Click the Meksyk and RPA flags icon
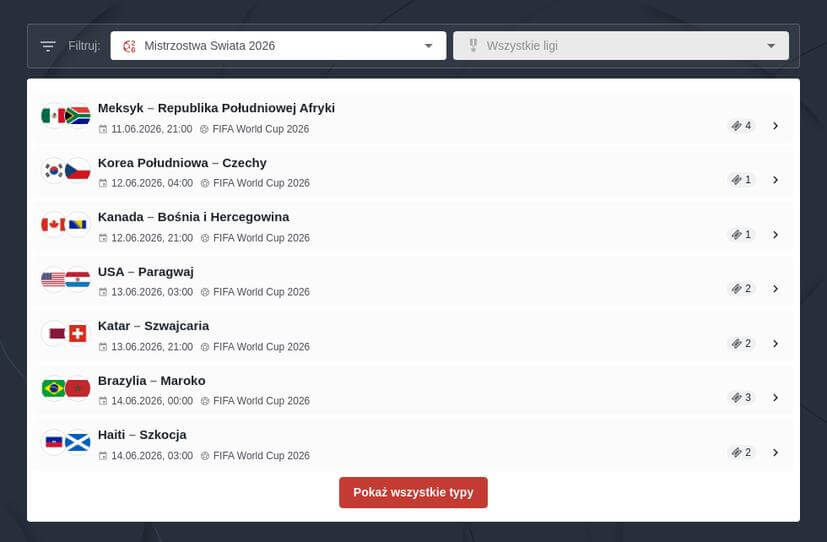Viewport: 827px width, 542px height. (x=66, y=116)
